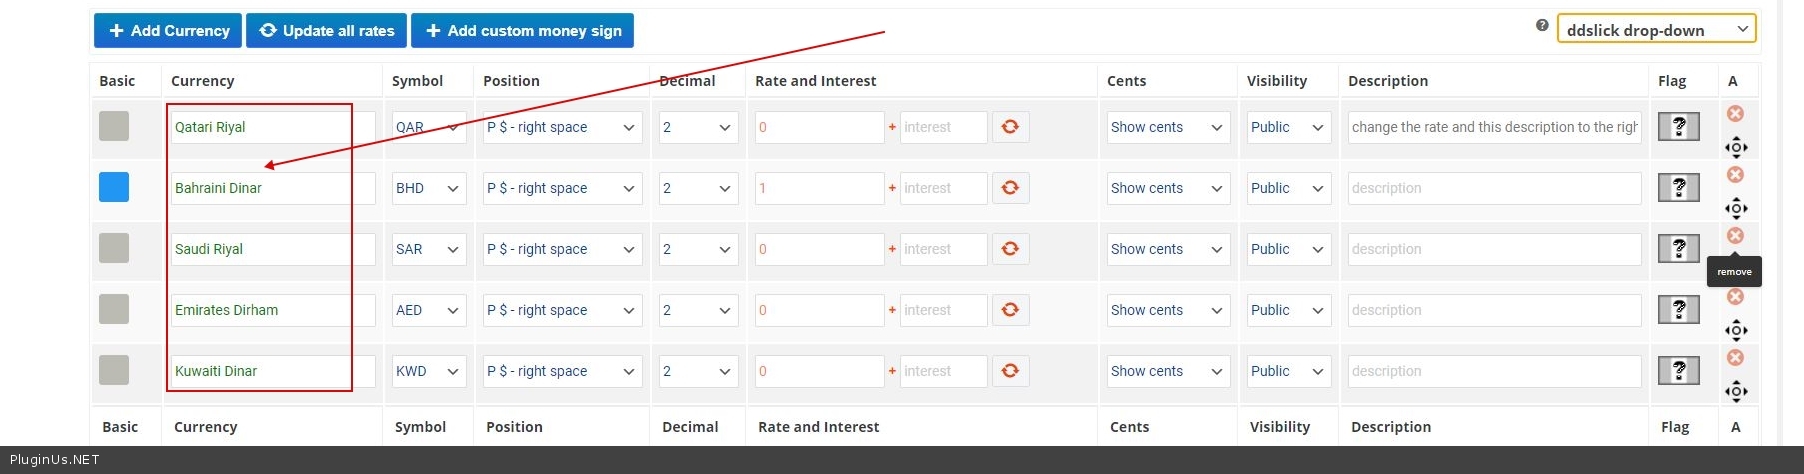Toggle basic currency for Saudi Riyal

tap(114, 248)
